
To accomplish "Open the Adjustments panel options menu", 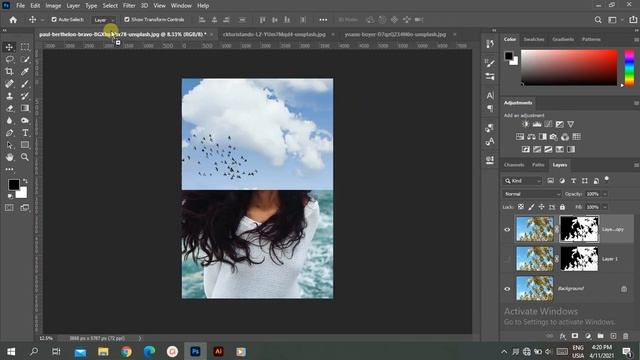I will coord(636,103).
